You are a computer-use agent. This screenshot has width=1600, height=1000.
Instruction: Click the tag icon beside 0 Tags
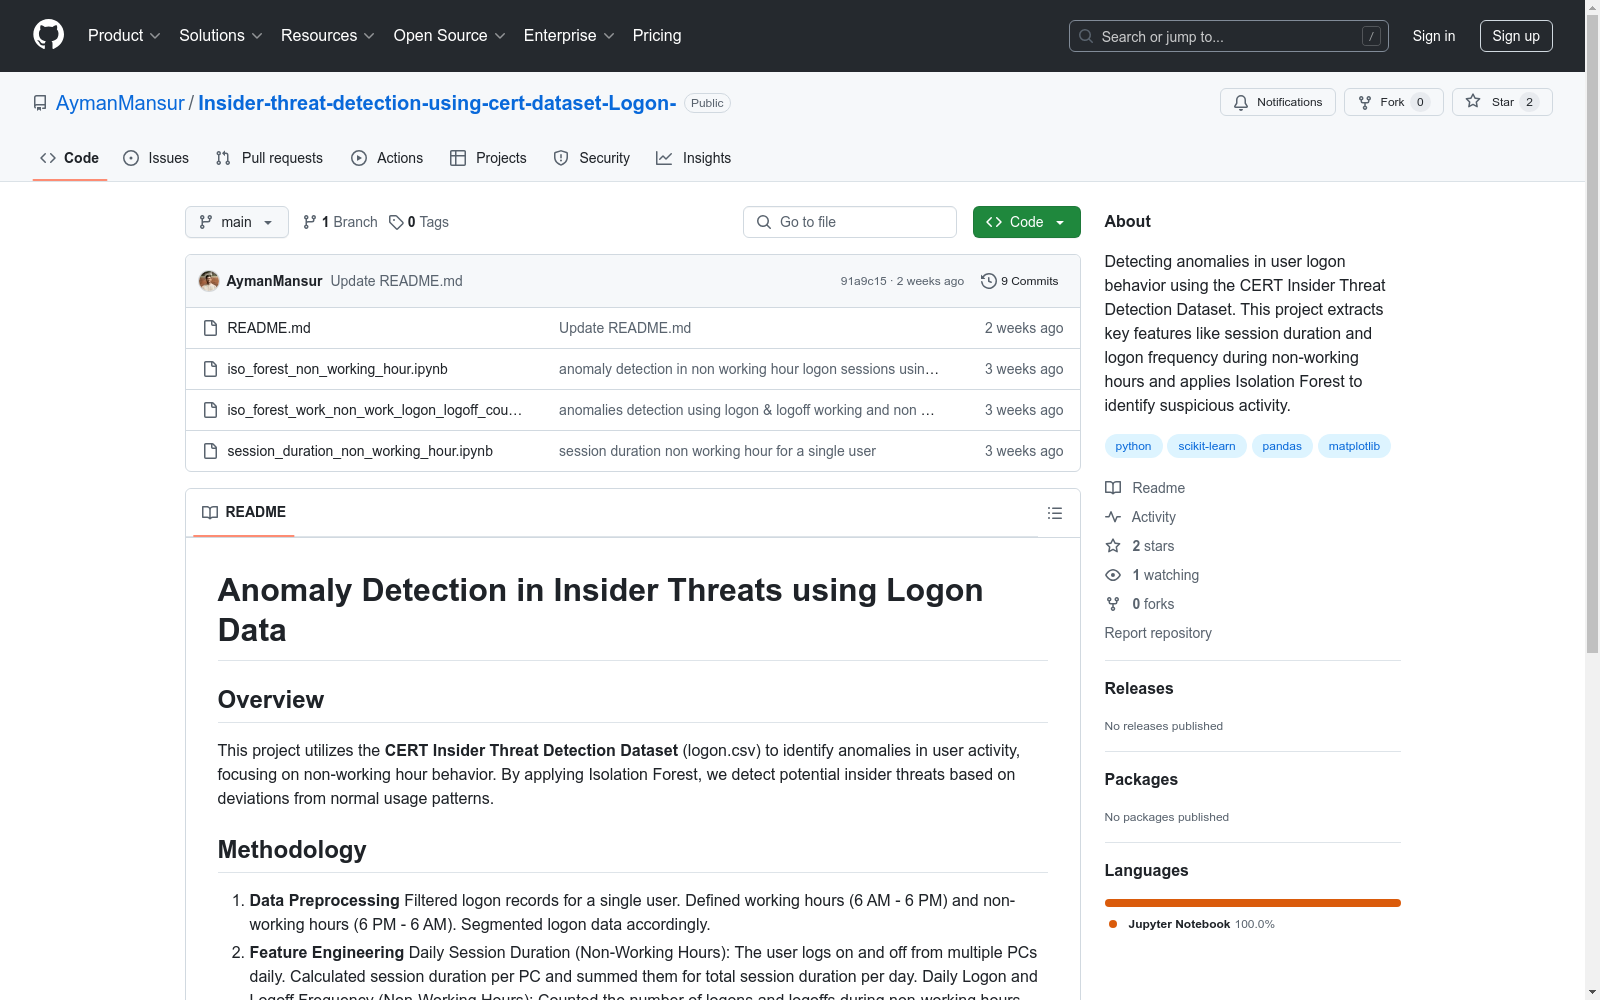coord(396,222)
